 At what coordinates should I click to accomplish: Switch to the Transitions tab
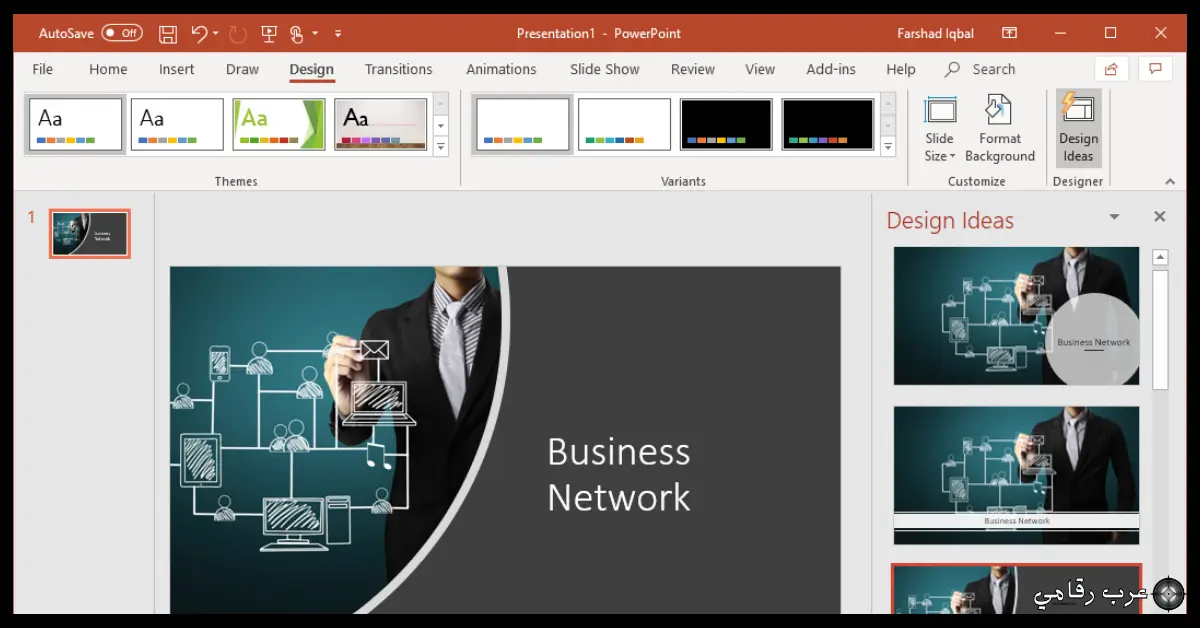[x=398, y=69]
